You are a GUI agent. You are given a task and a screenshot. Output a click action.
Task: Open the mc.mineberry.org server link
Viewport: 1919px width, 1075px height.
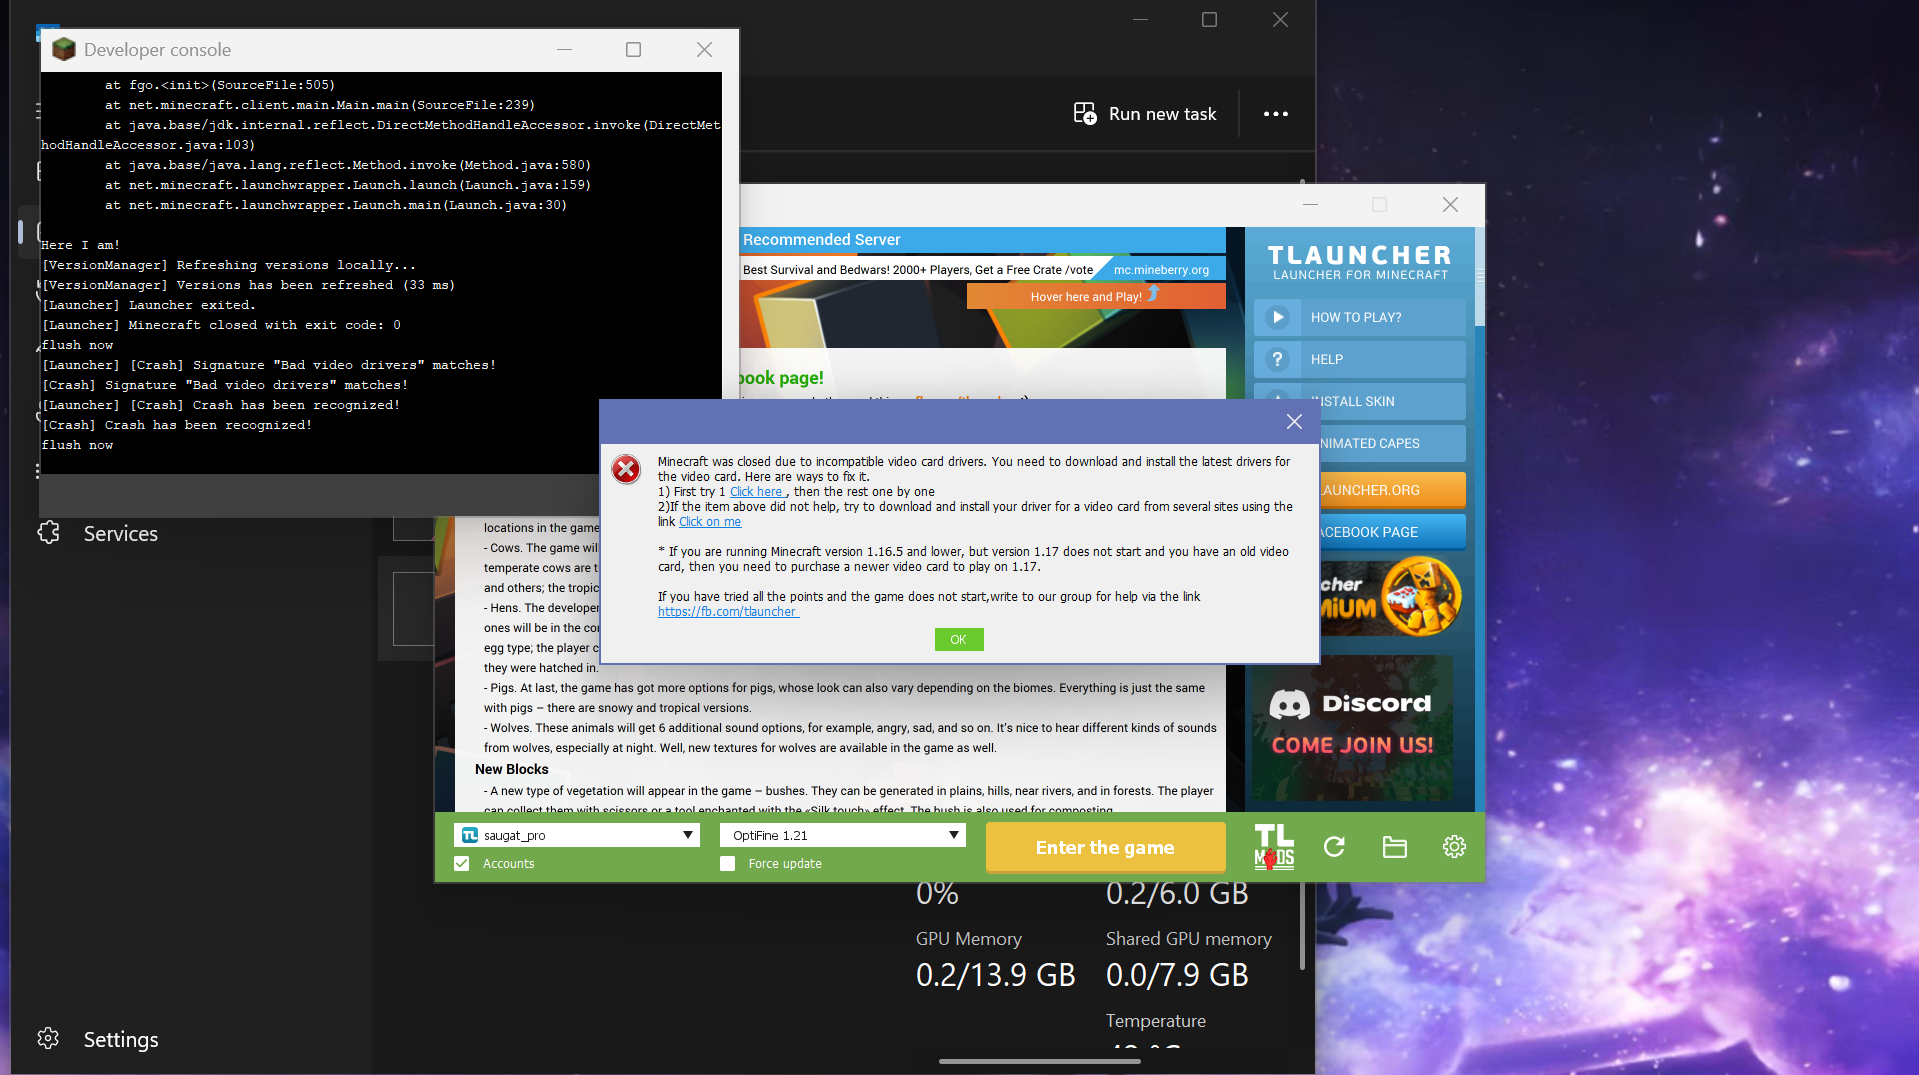pos(1161,270)
